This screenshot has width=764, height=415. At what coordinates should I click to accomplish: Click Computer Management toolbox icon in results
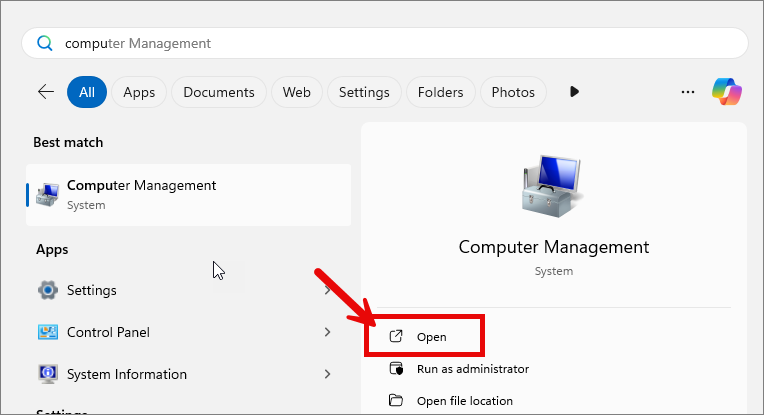pyautogui.click(x=48, y=195)
